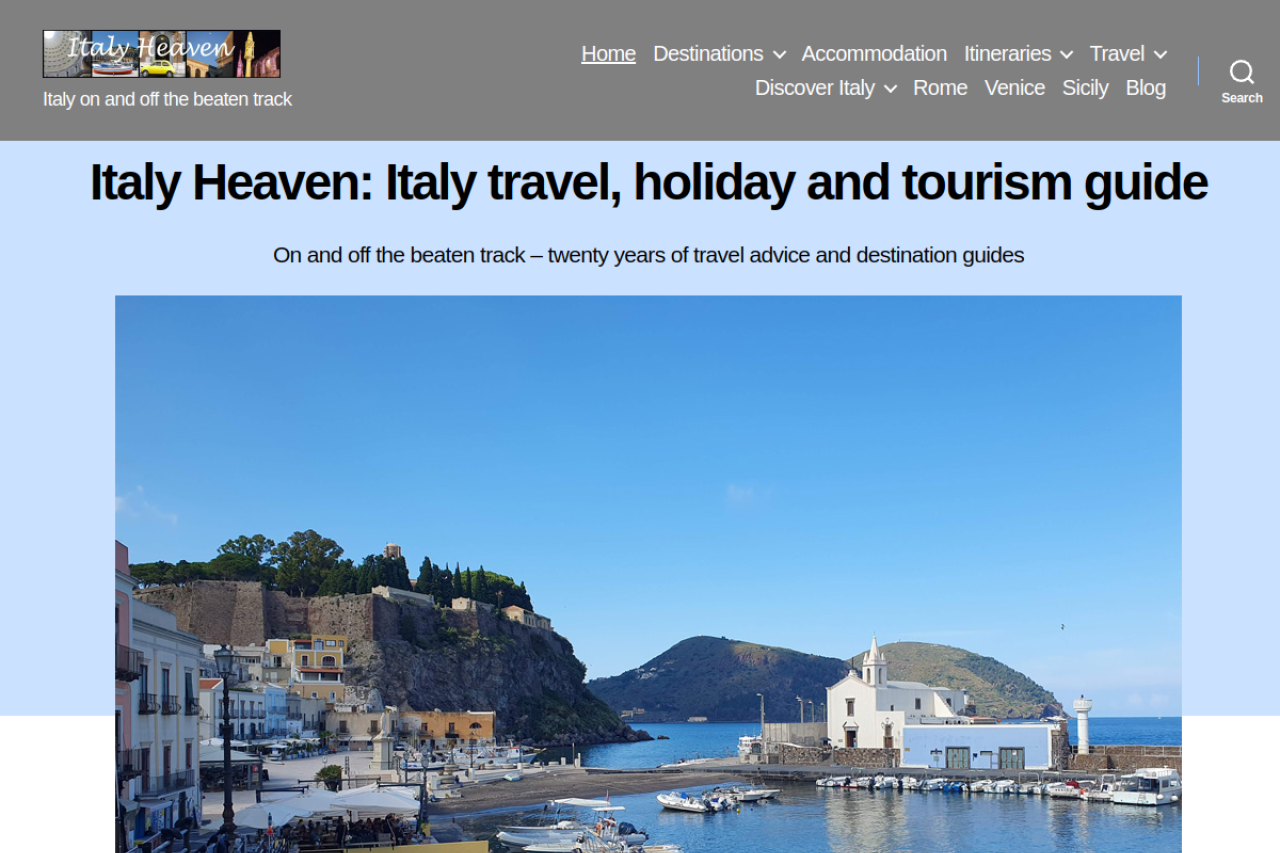Select the Itineraries menu label

[x=1007, y=54]
